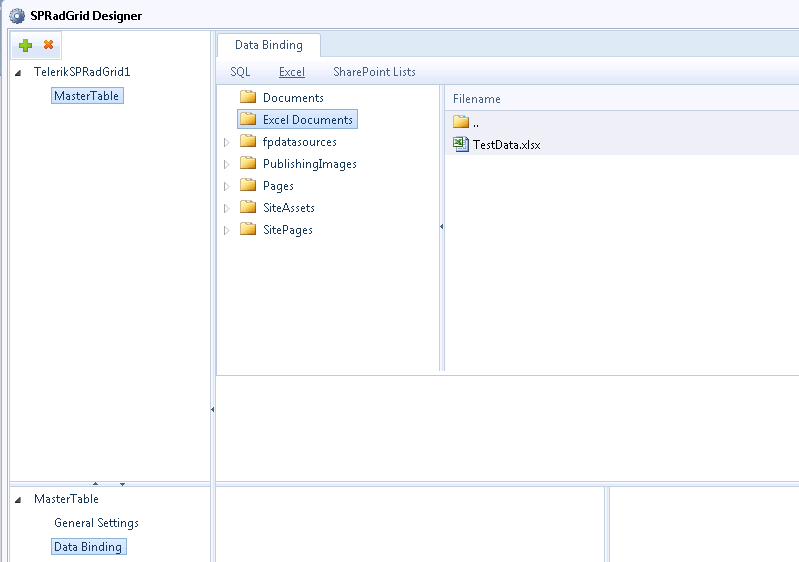This screenshot has width=799, height=562.
Task: Expand the SitePages folder
Action: click(227, 230)
